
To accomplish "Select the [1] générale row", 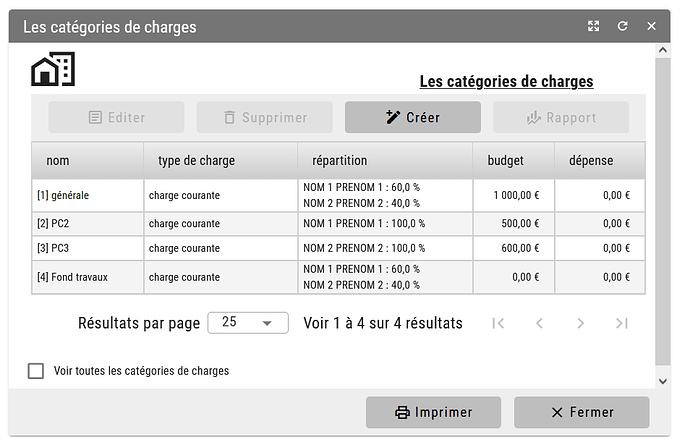I will (x=338, y=195).
